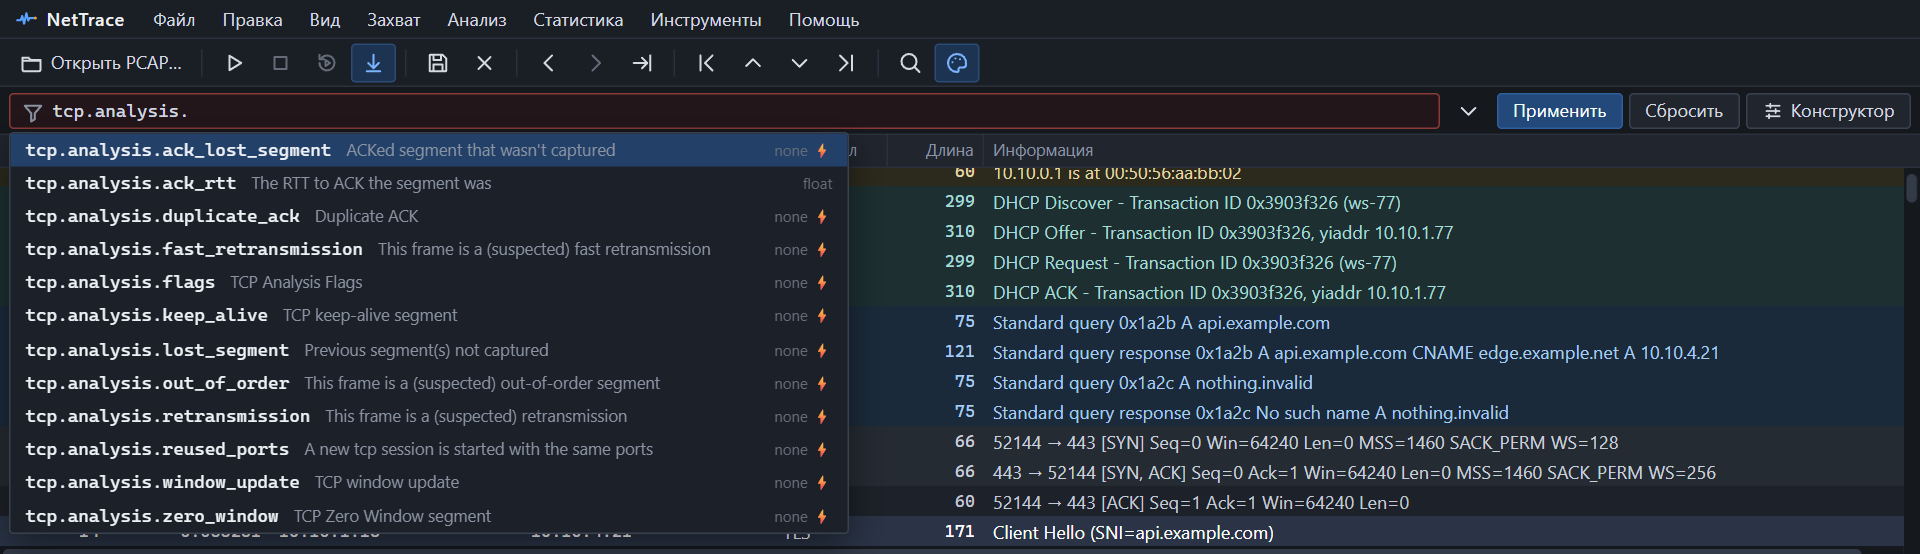Stop capture with the square icon
The image size is (1920, 554).
[281, 63]
